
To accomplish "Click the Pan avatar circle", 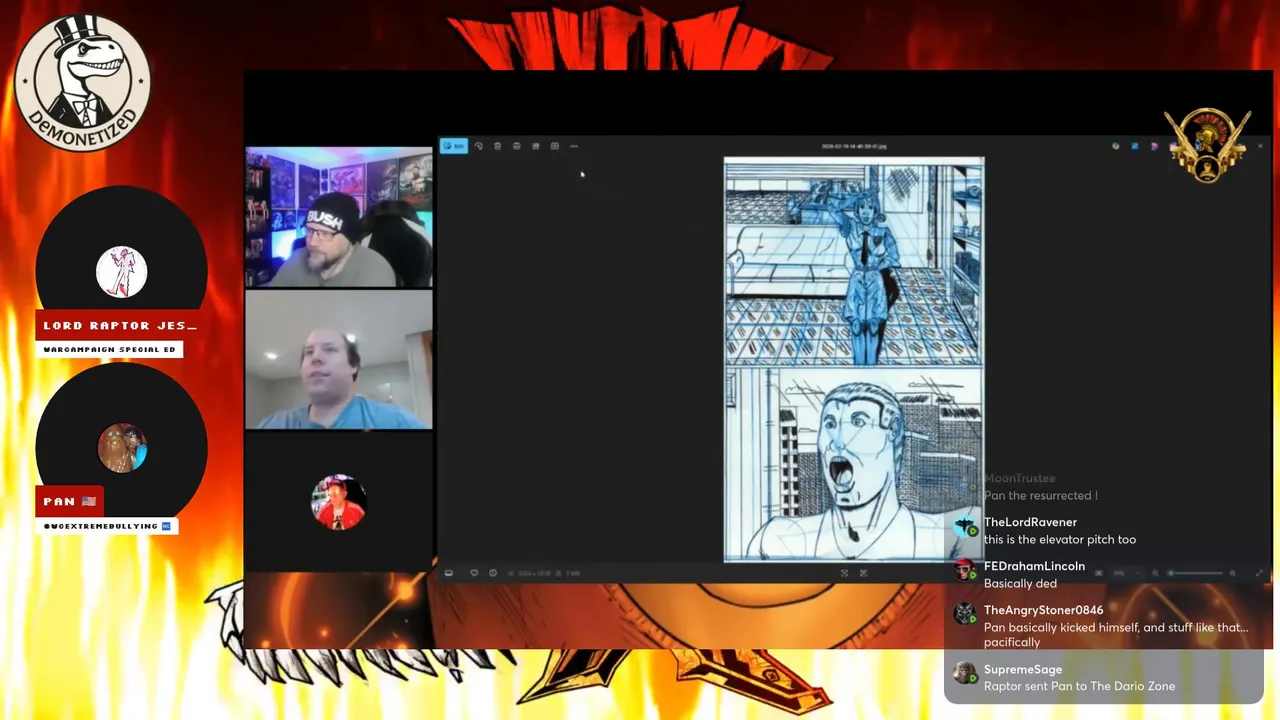I will 122,447.
